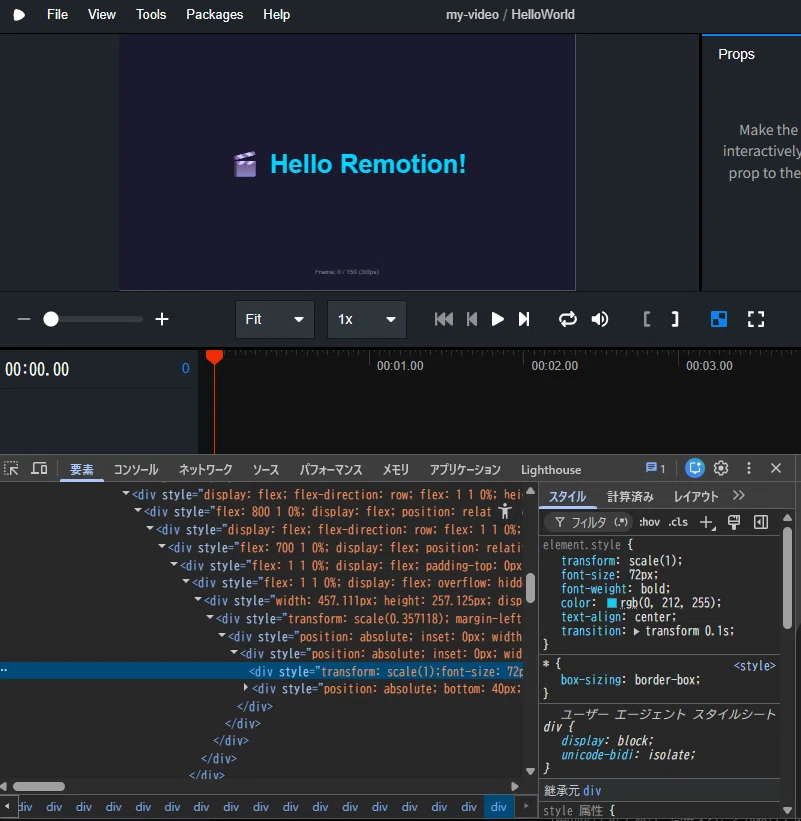Open the rgb(0, 212, 255) color swatch
The width and height of the screenshot is (801, 821).
point(611,603)
